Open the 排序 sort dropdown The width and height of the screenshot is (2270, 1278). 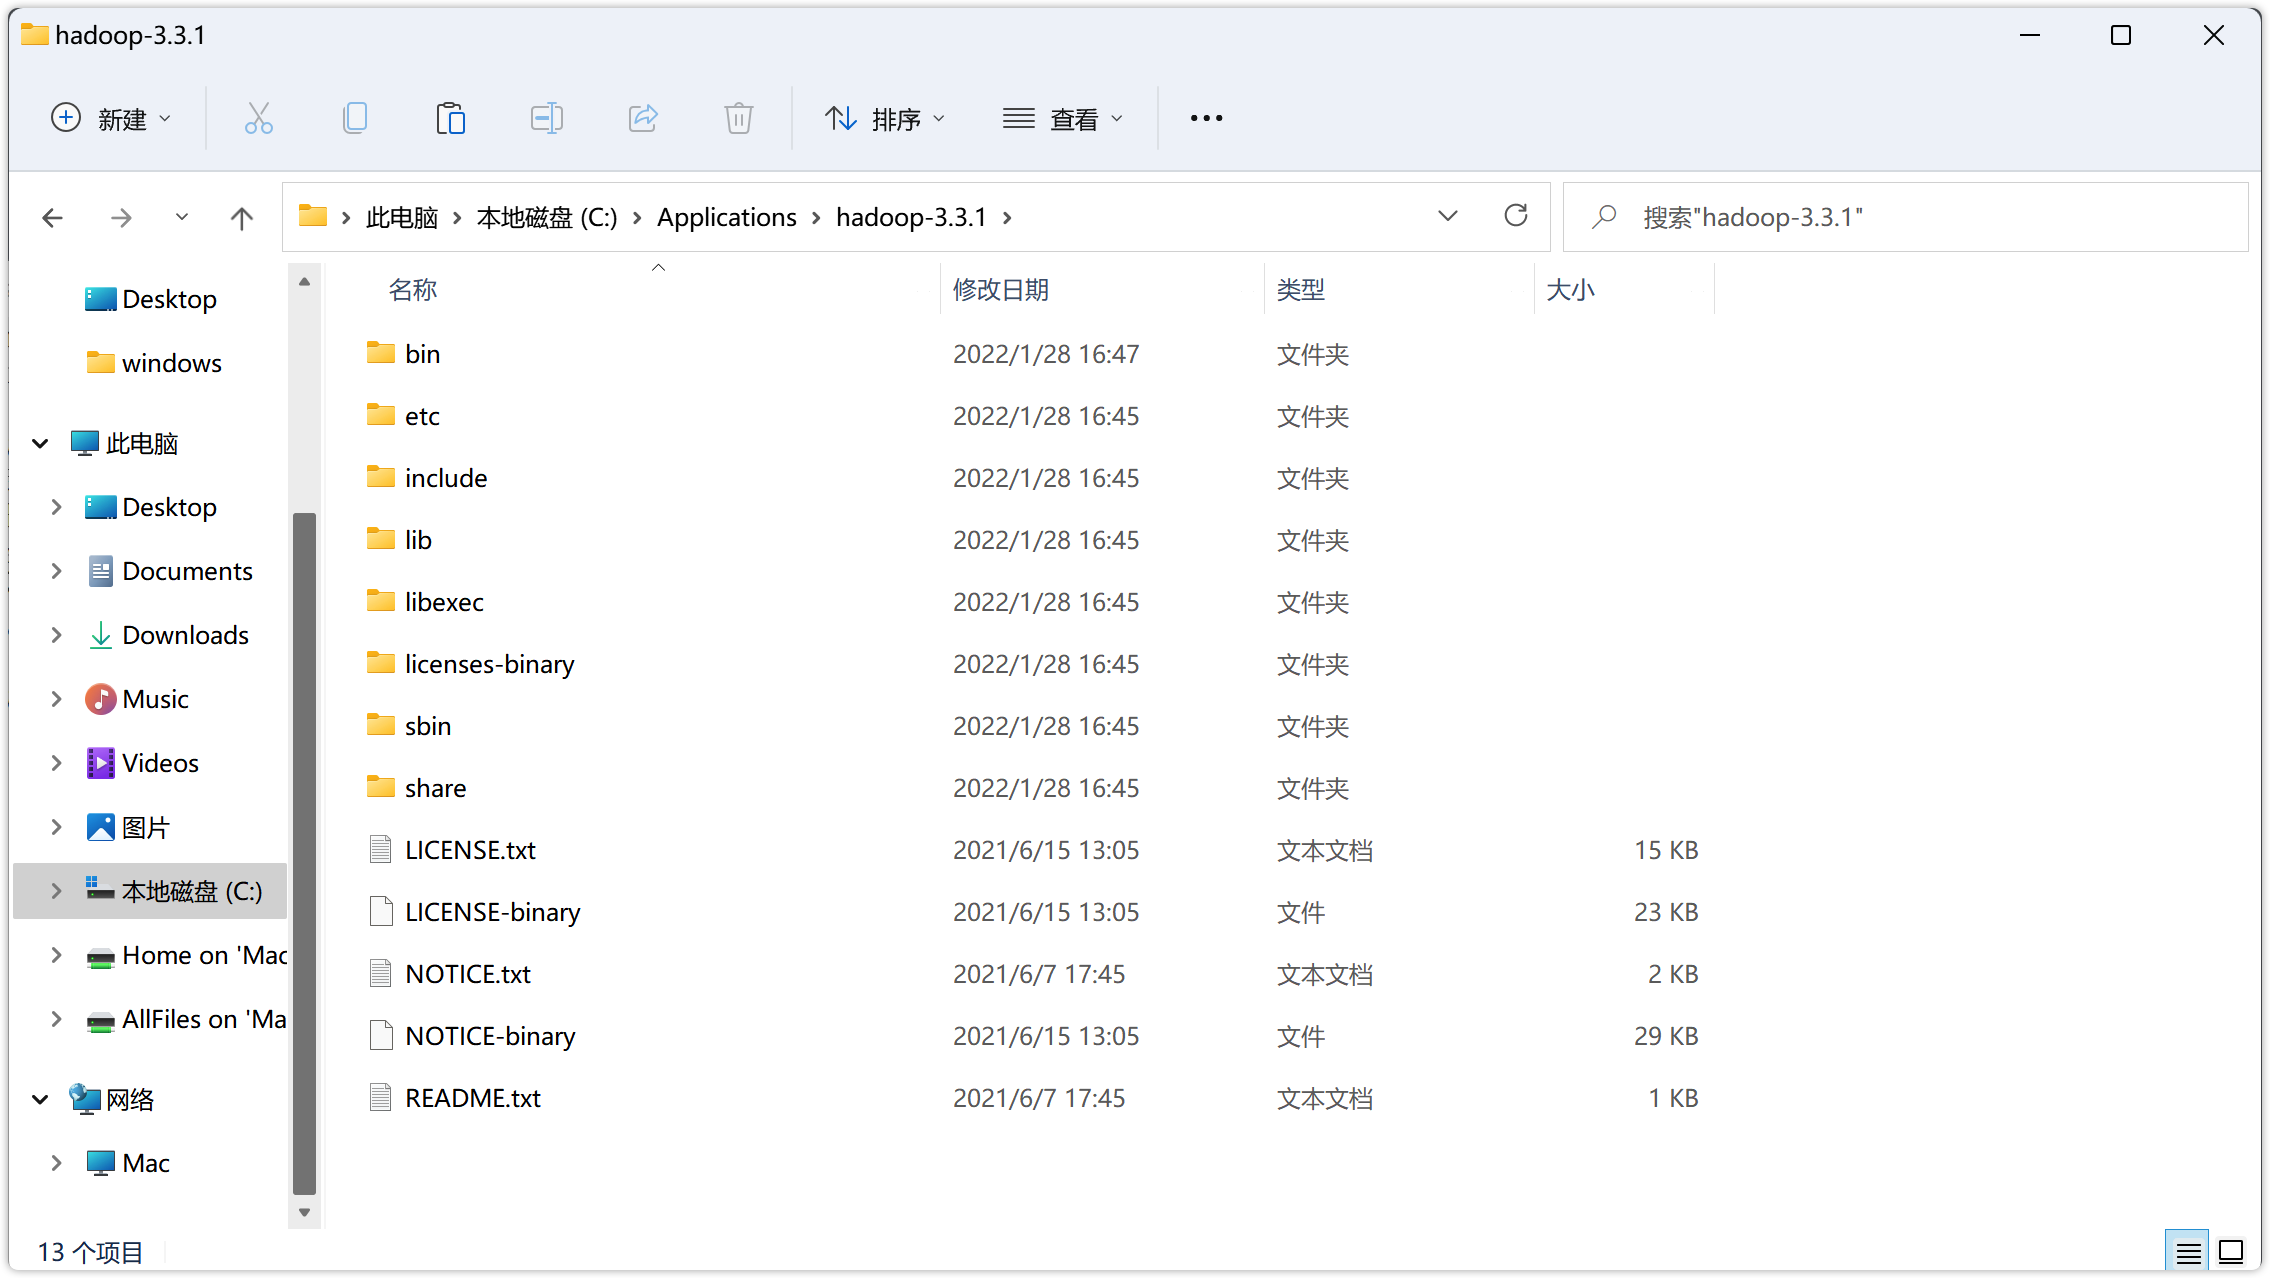pyautogui.click(x=885, y=119)
